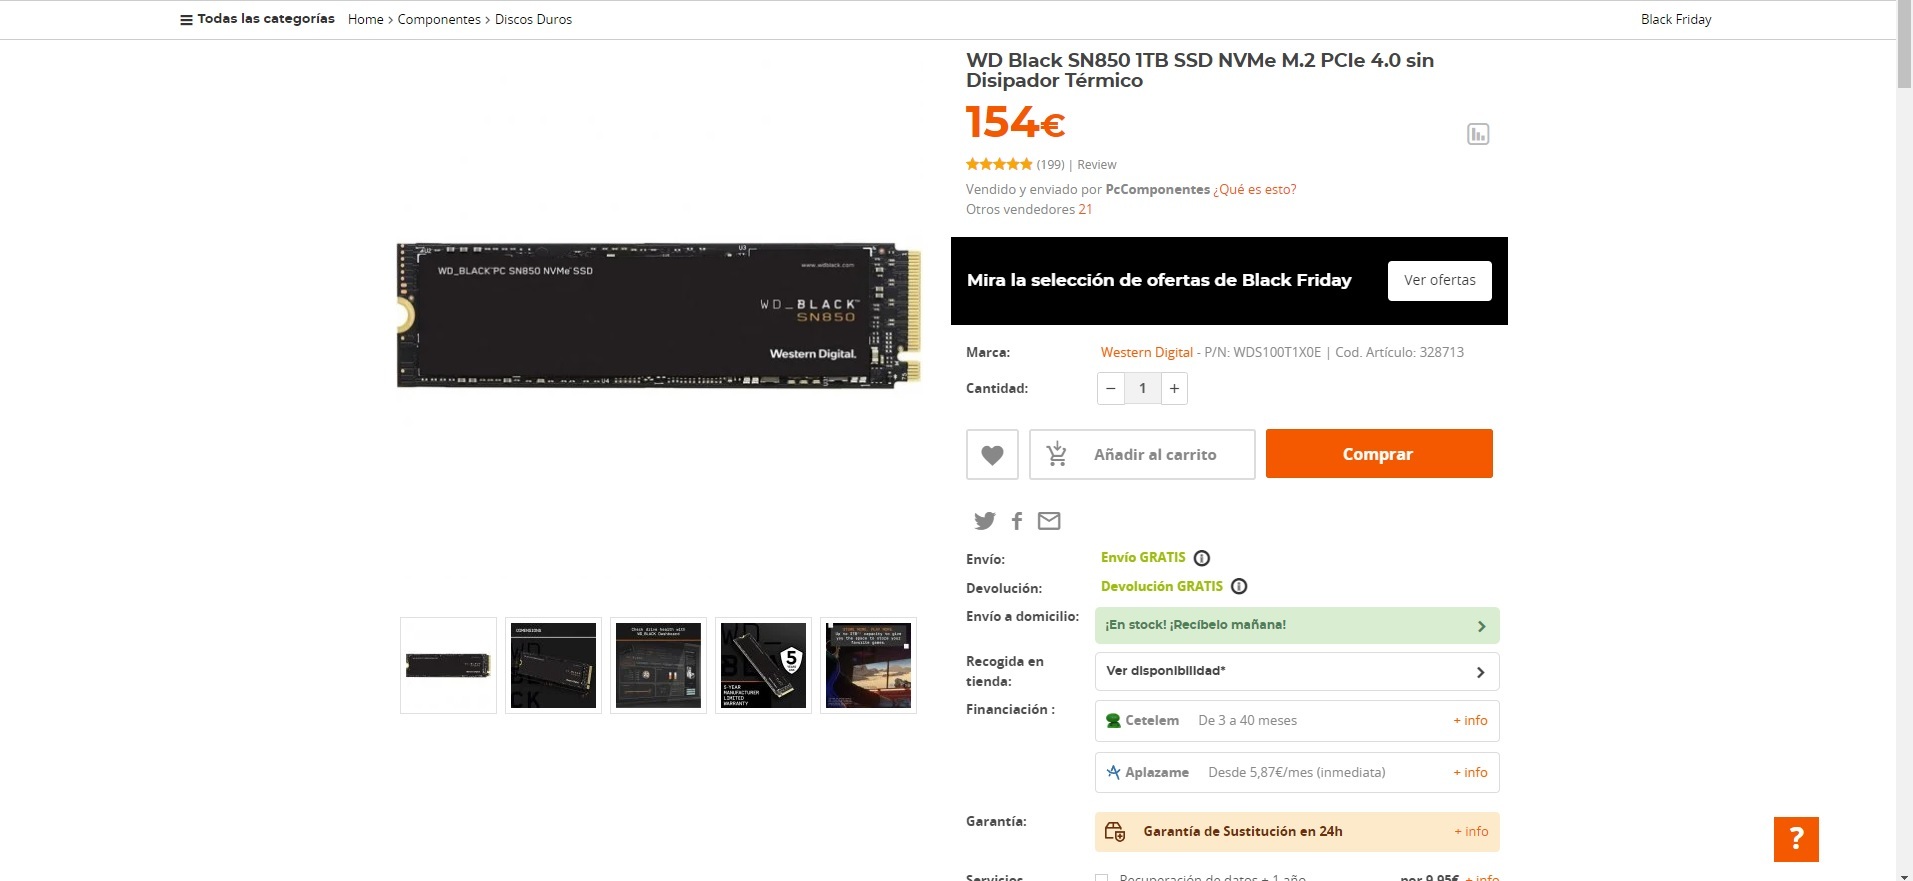
Task: Open info icon next to Envío GRATIS
Action: 1202,558
